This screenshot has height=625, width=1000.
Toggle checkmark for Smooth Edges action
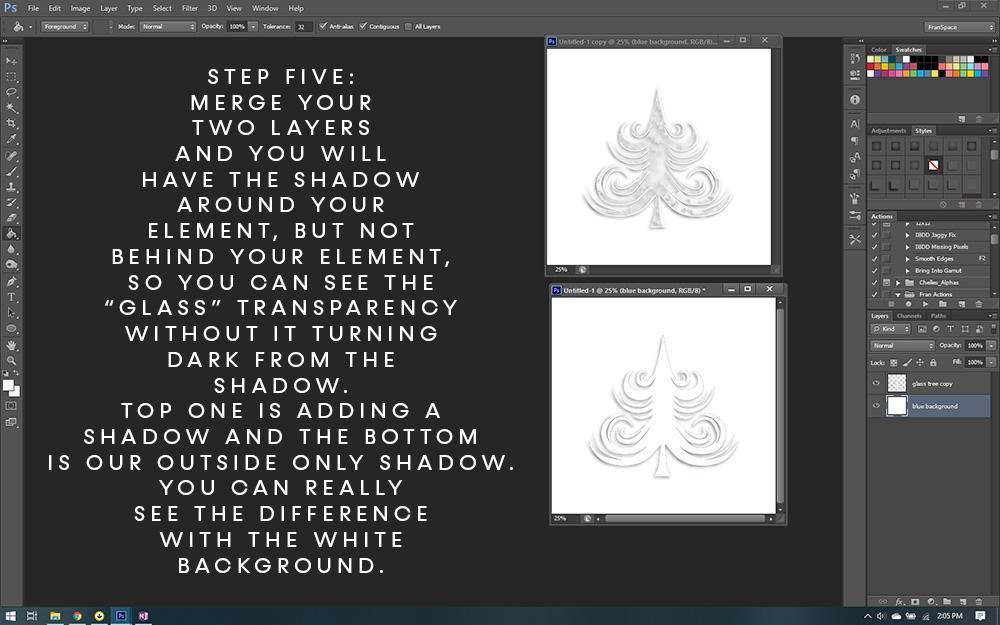coord(874,259)
